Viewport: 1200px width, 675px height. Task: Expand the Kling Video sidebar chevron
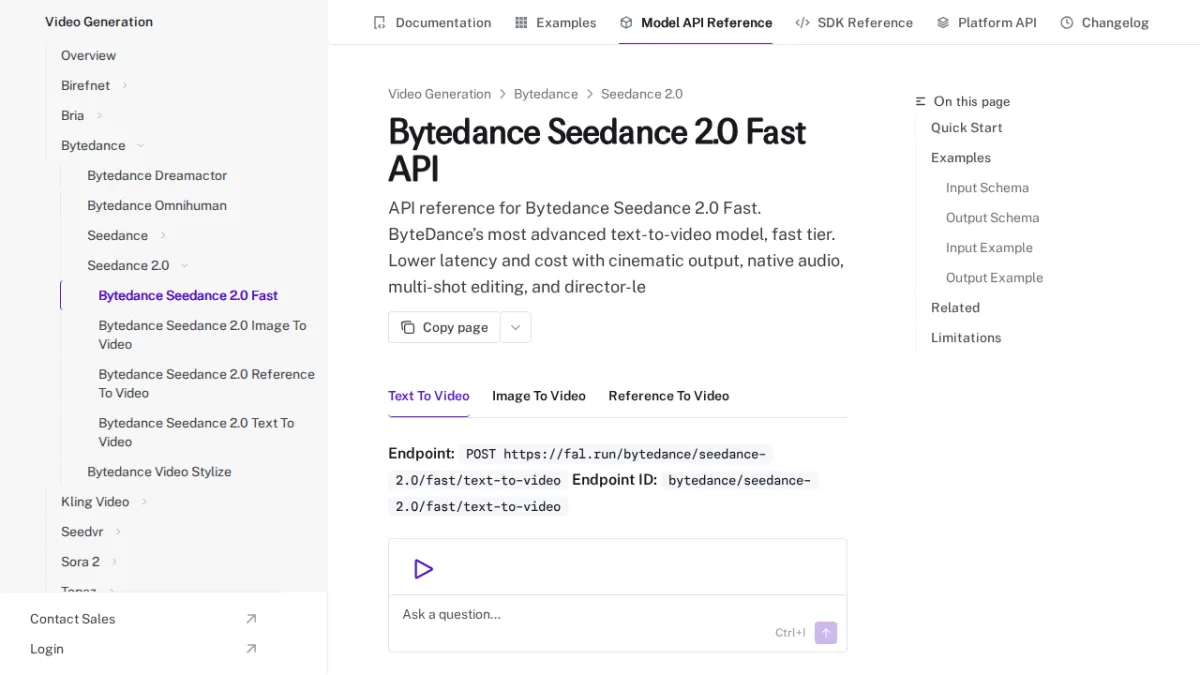tap(144, 501)
